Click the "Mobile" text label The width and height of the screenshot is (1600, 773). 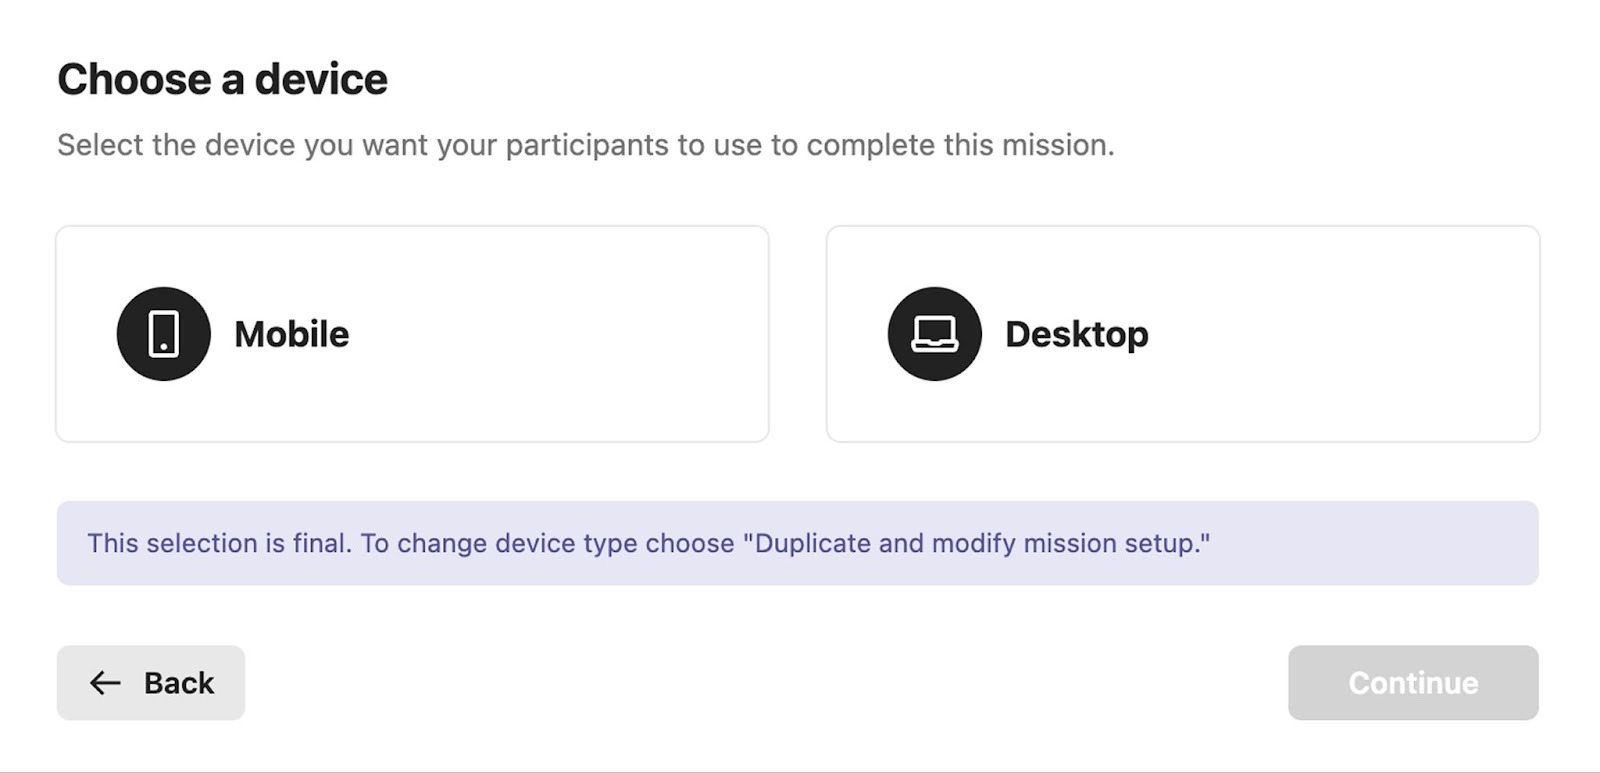[291, 334]
